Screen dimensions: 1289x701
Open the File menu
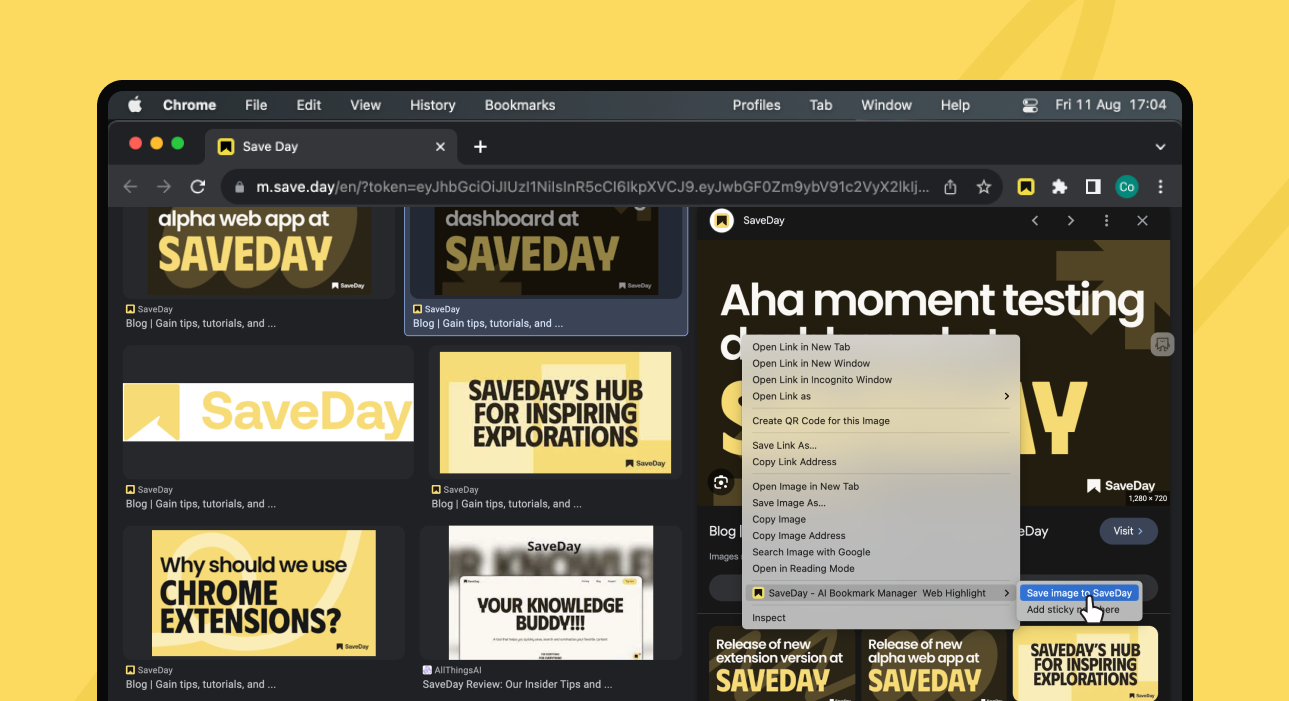click(x=256, y=105)
